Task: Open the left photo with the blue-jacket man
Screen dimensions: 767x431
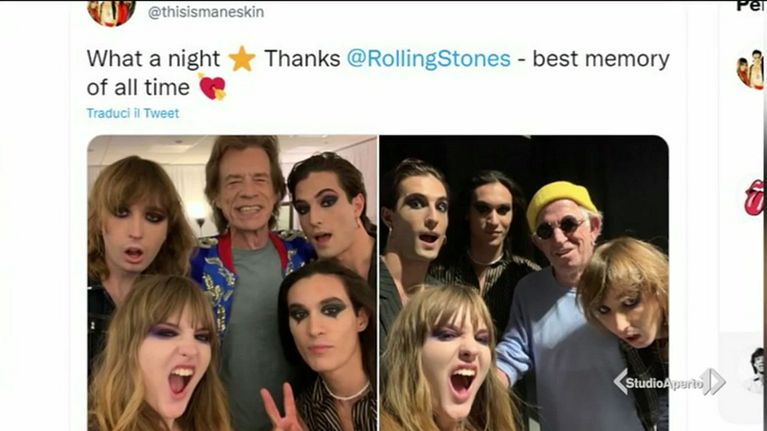Action: [x=232, y=283]
